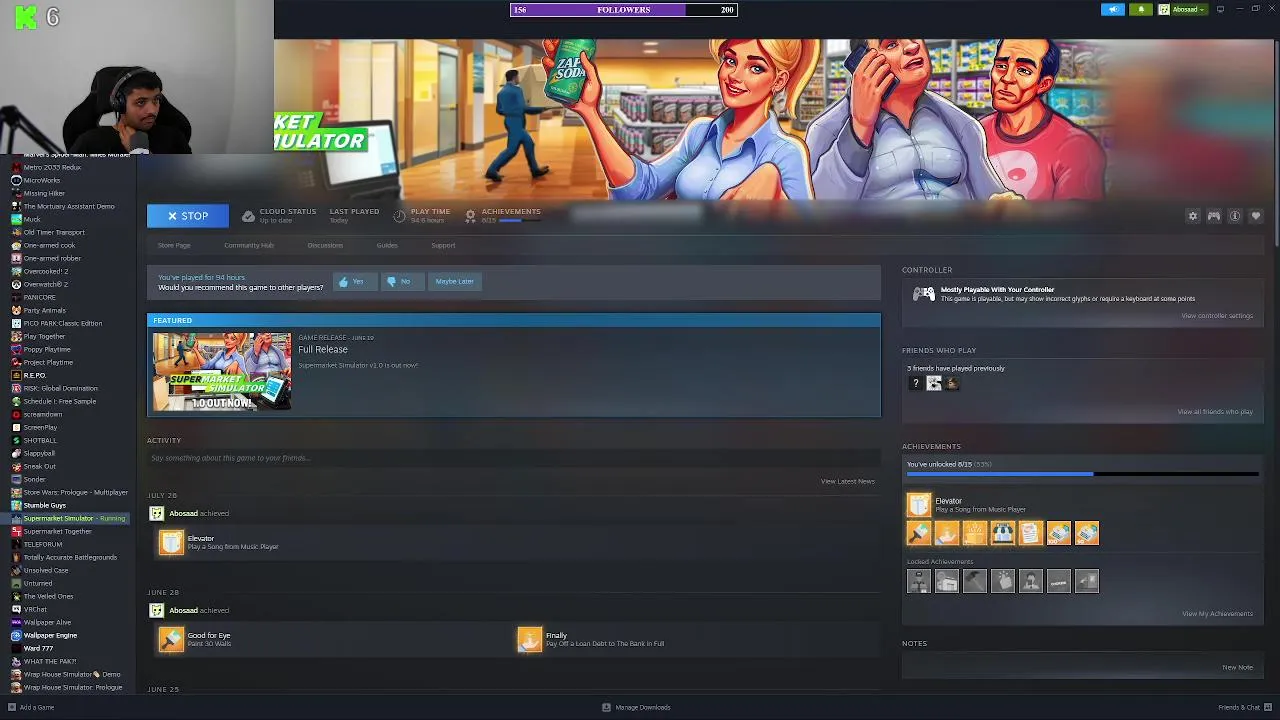This screenshot has width=1280, height=720.
Task: Add game to favorites heart icon
Action: click(1256, 216)
